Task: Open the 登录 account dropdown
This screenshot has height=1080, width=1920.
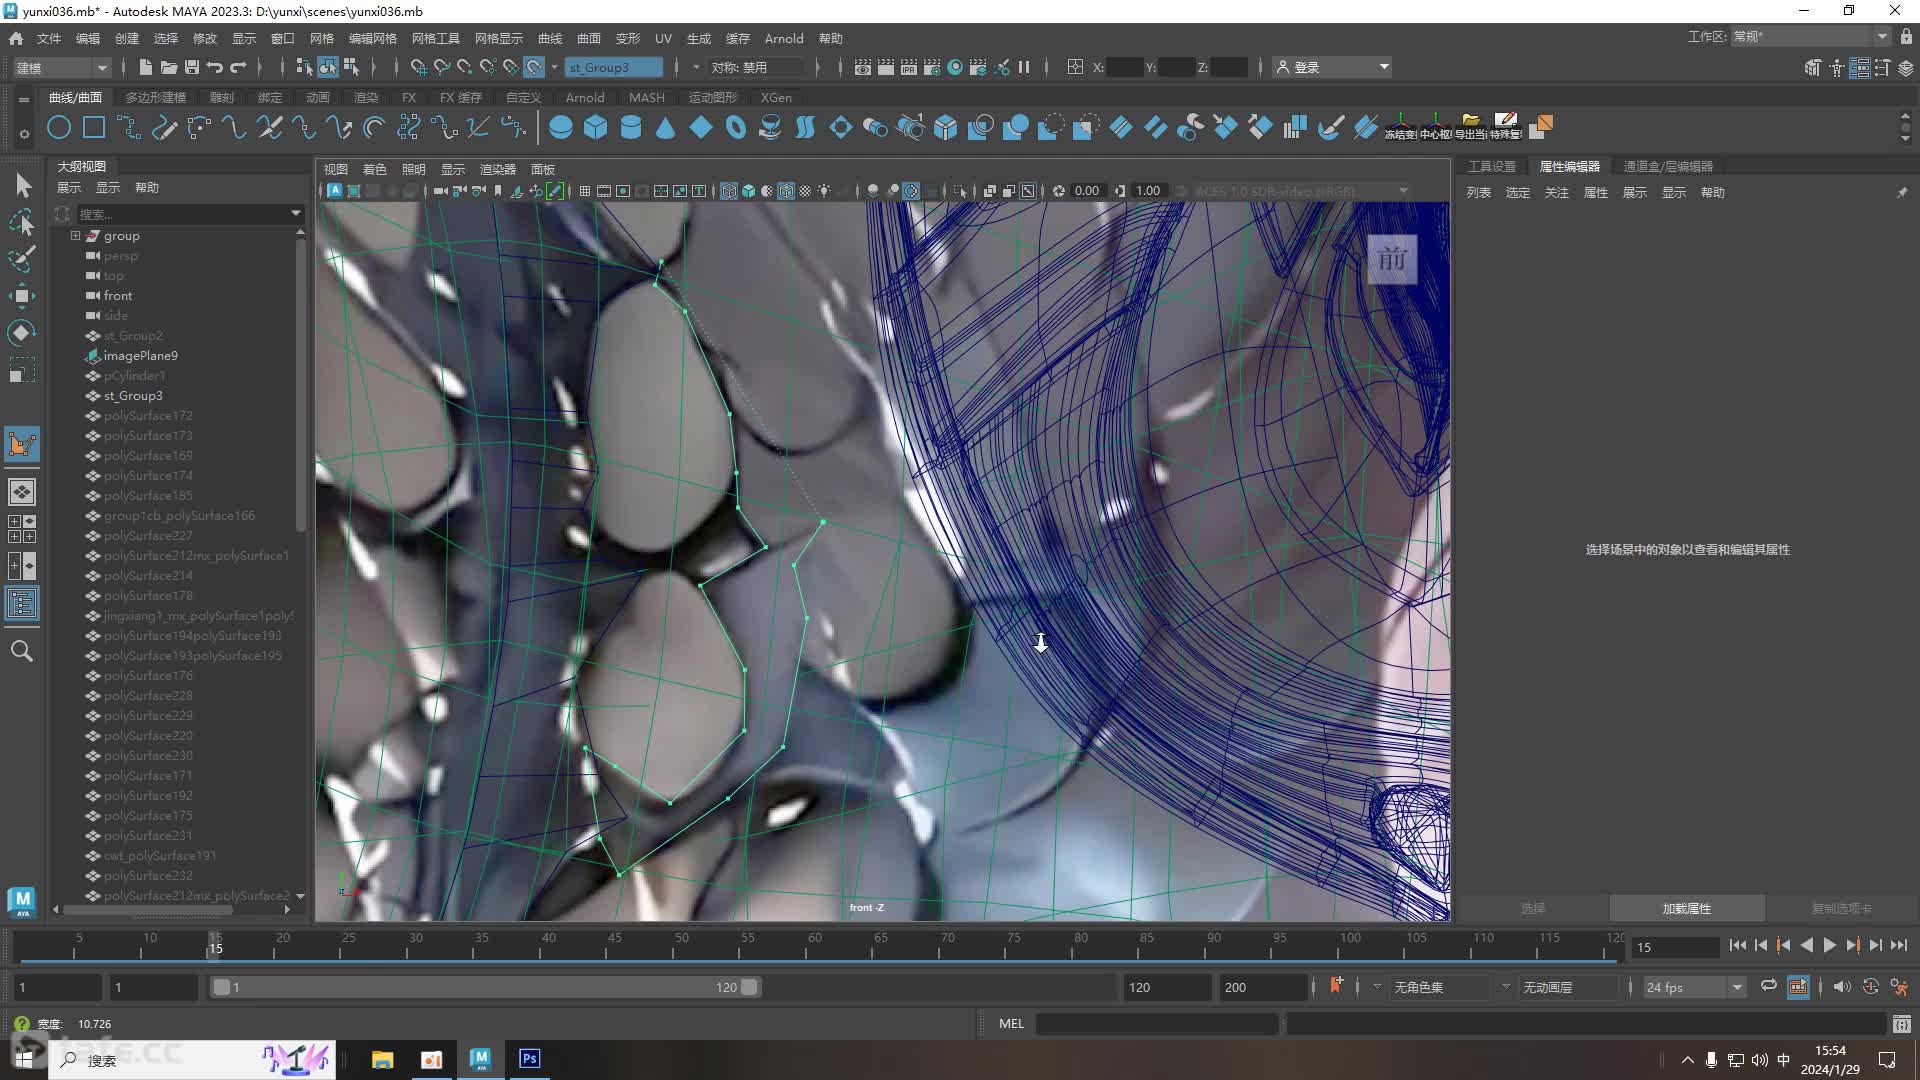Action: coord(1333,67)
